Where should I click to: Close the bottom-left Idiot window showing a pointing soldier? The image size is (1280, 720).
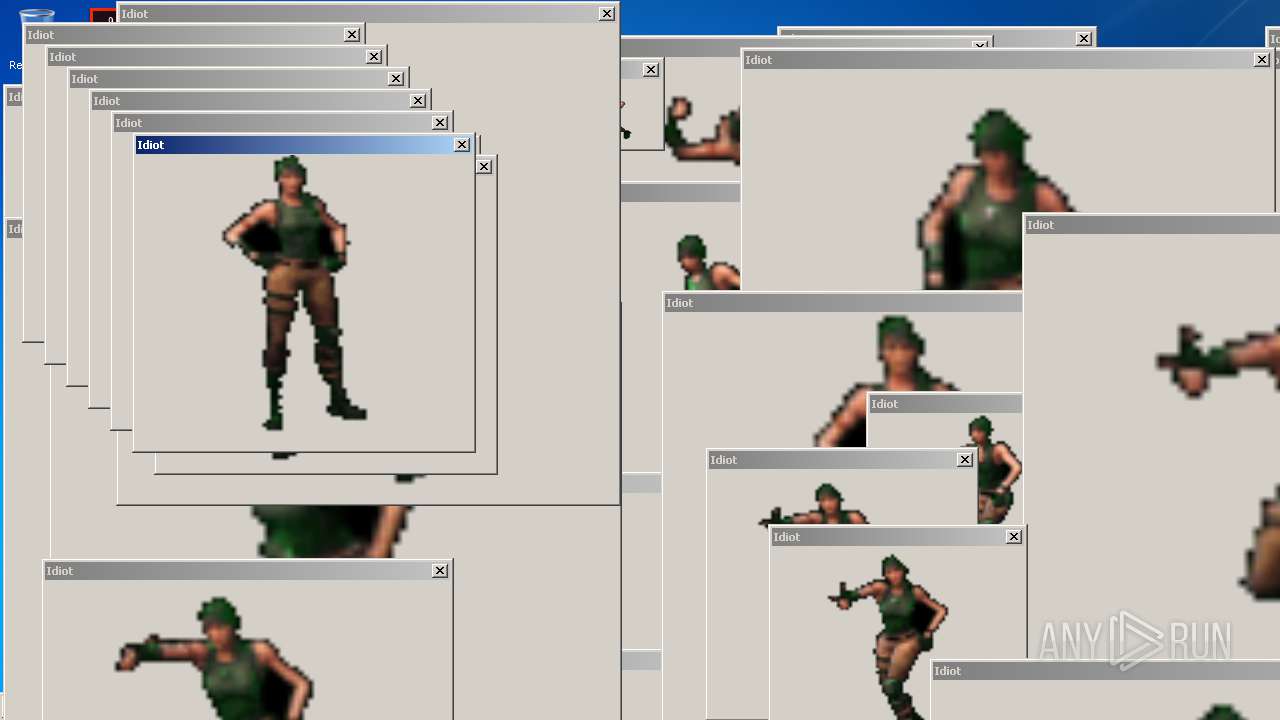[440, 571]
